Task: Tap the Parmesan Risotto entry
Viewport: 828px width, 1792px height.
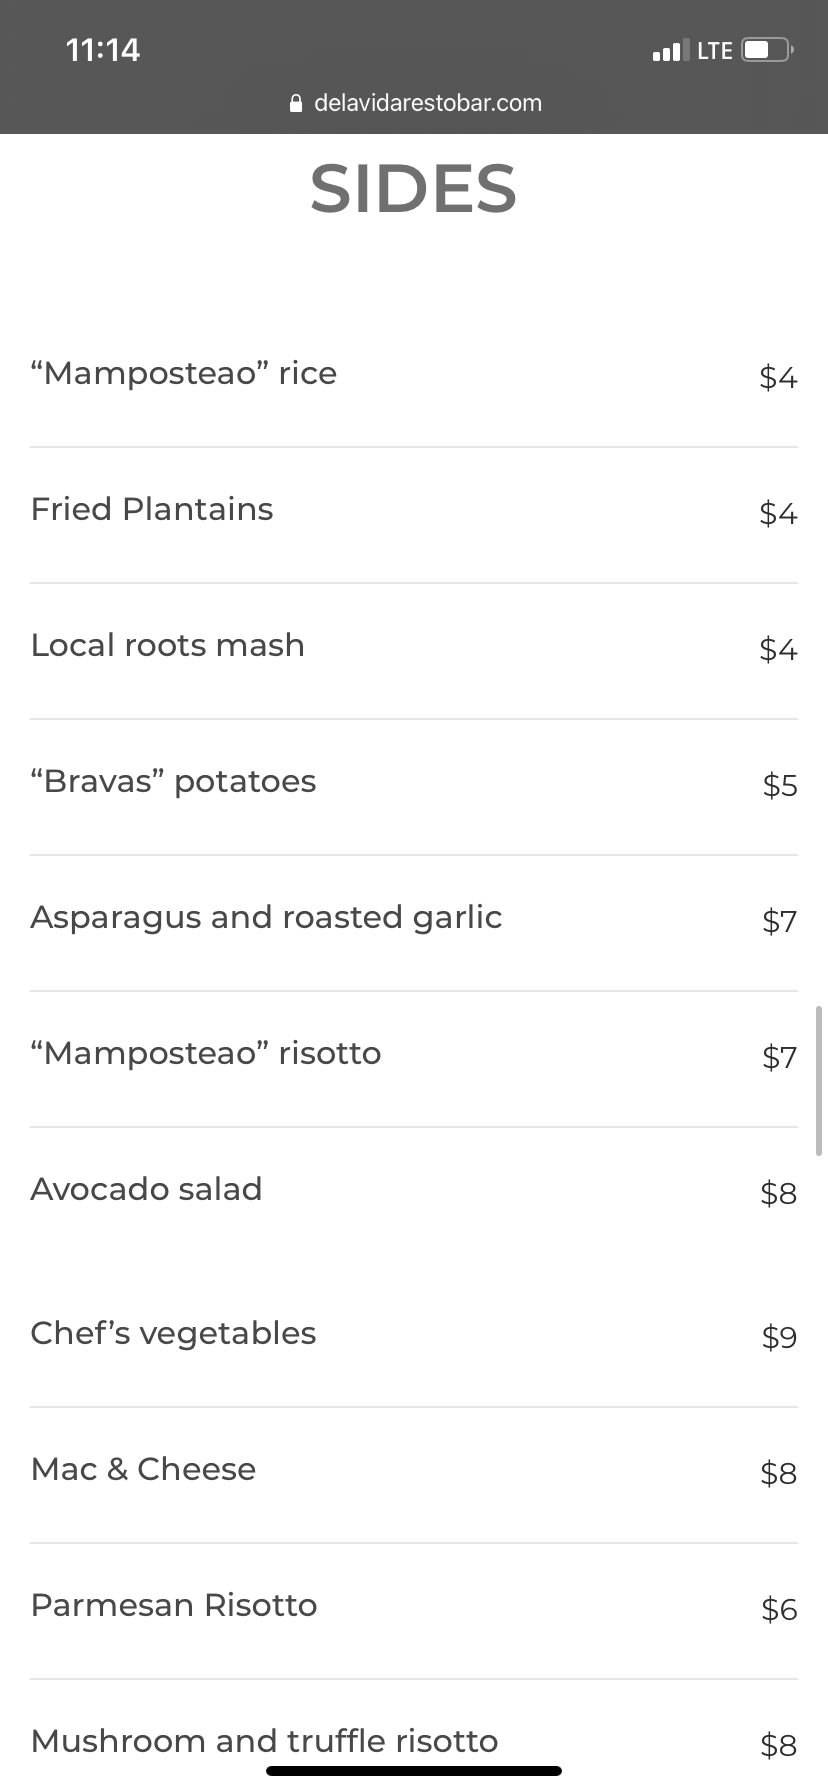Action: 174,1606
